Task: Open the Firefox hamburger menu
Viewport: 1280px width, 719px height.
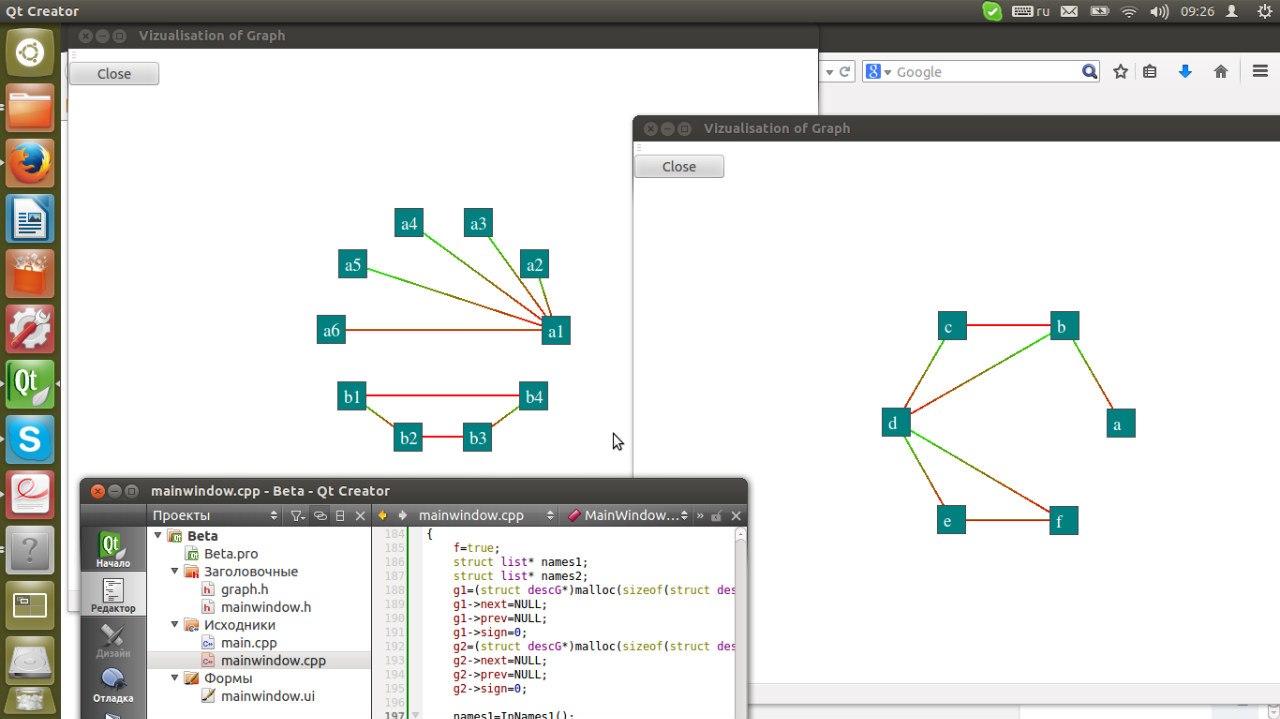Action: [x=1260, y=72]
